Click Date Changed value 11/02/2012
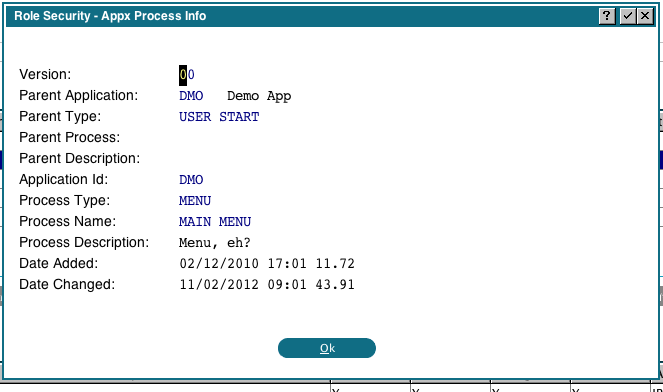The width and height of the screenshot is (663, 392). click(219, 285)
